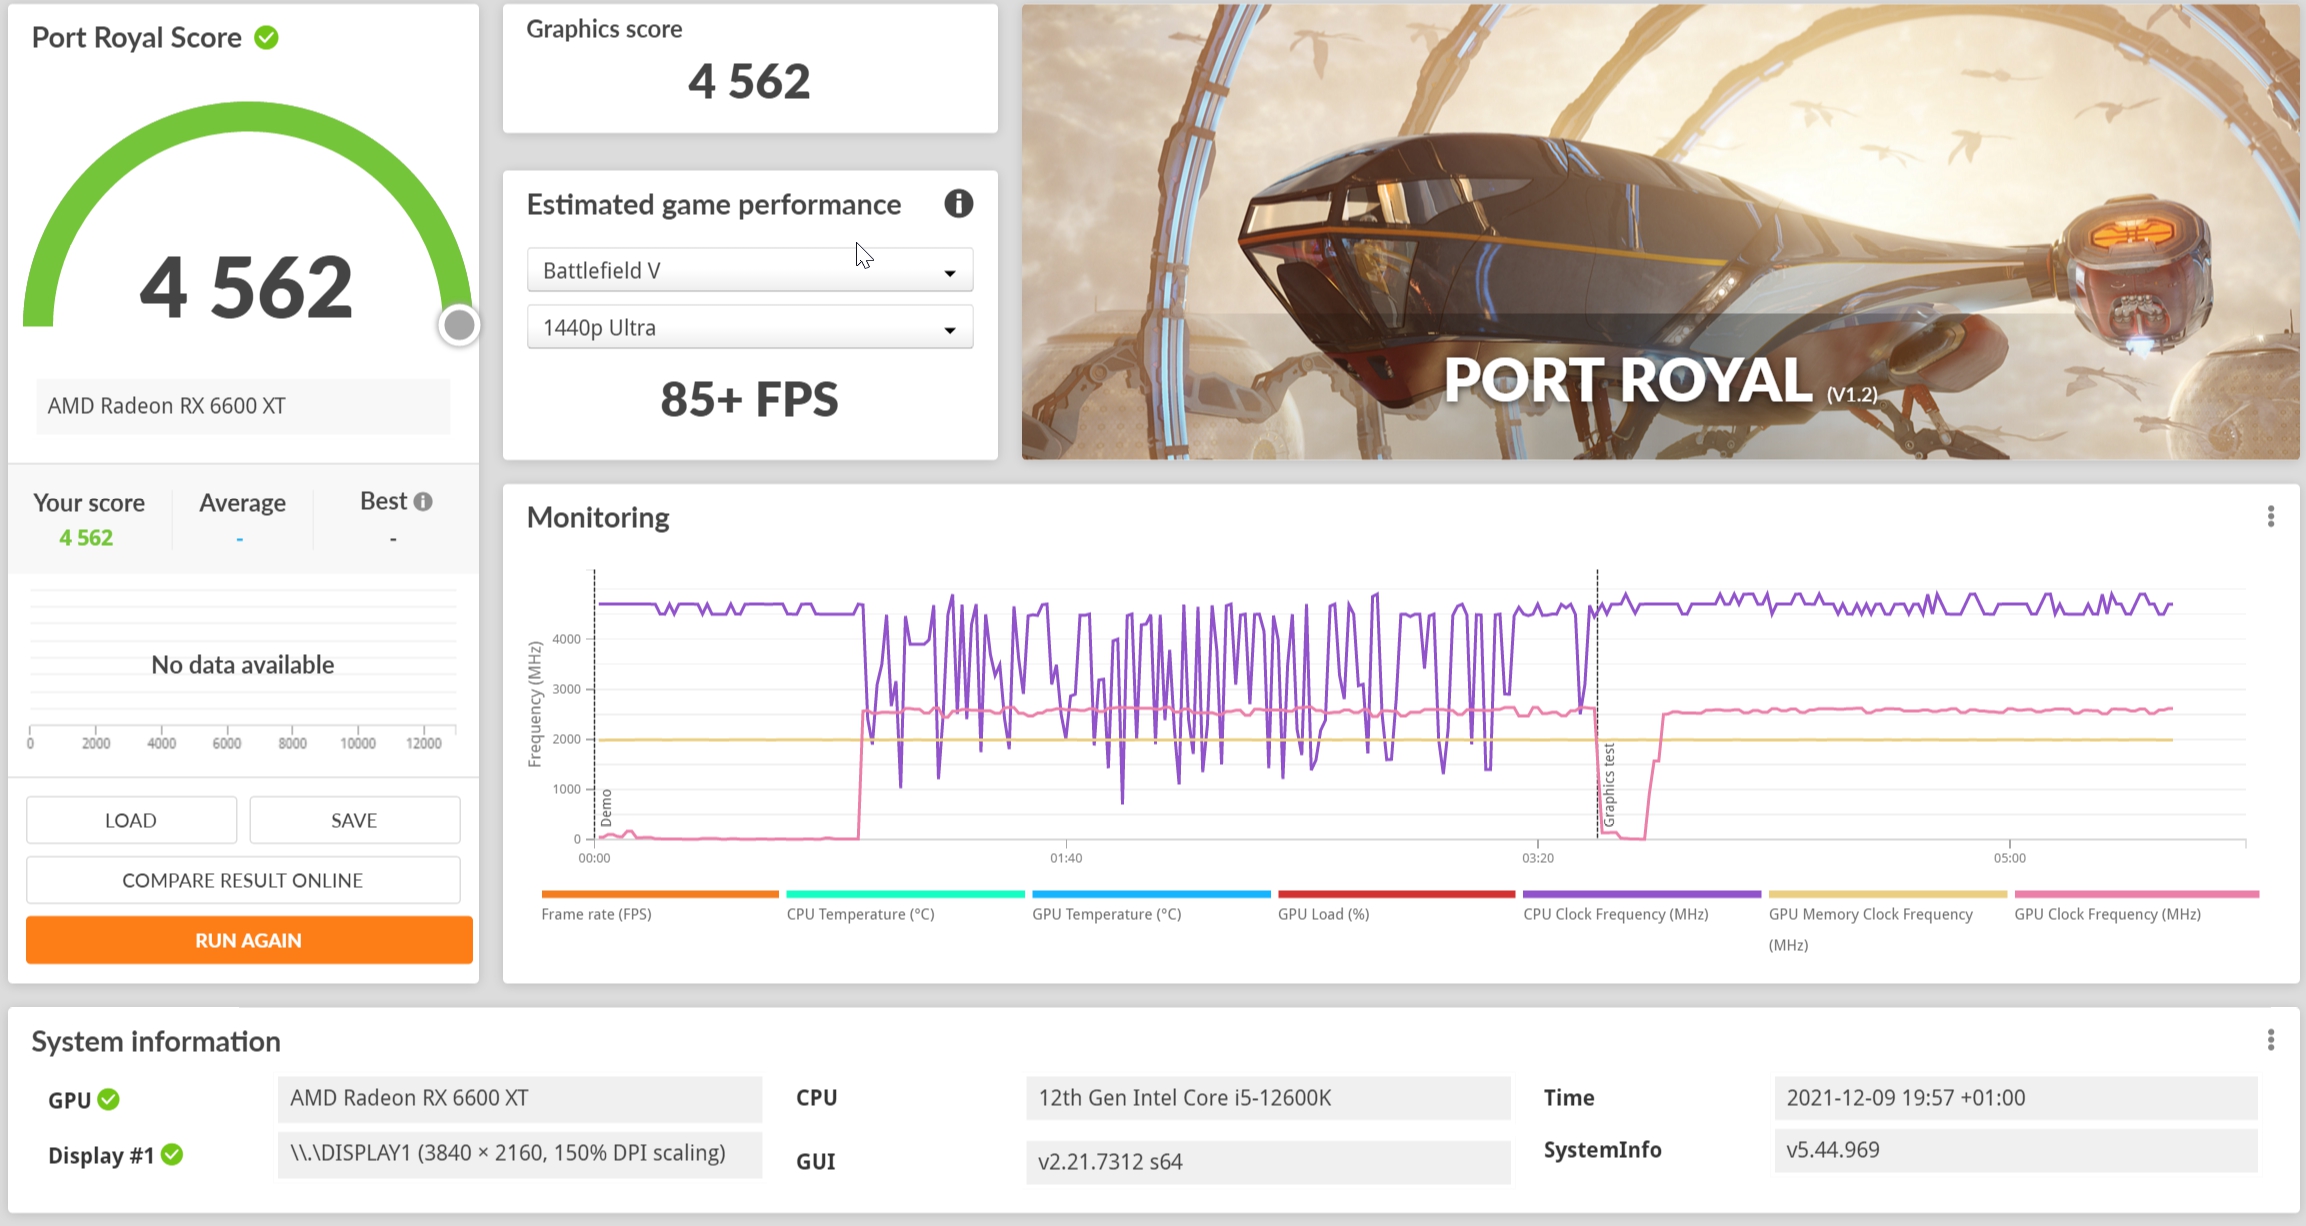Click the 85+ FPS estimate text

(x=749, y=399)
